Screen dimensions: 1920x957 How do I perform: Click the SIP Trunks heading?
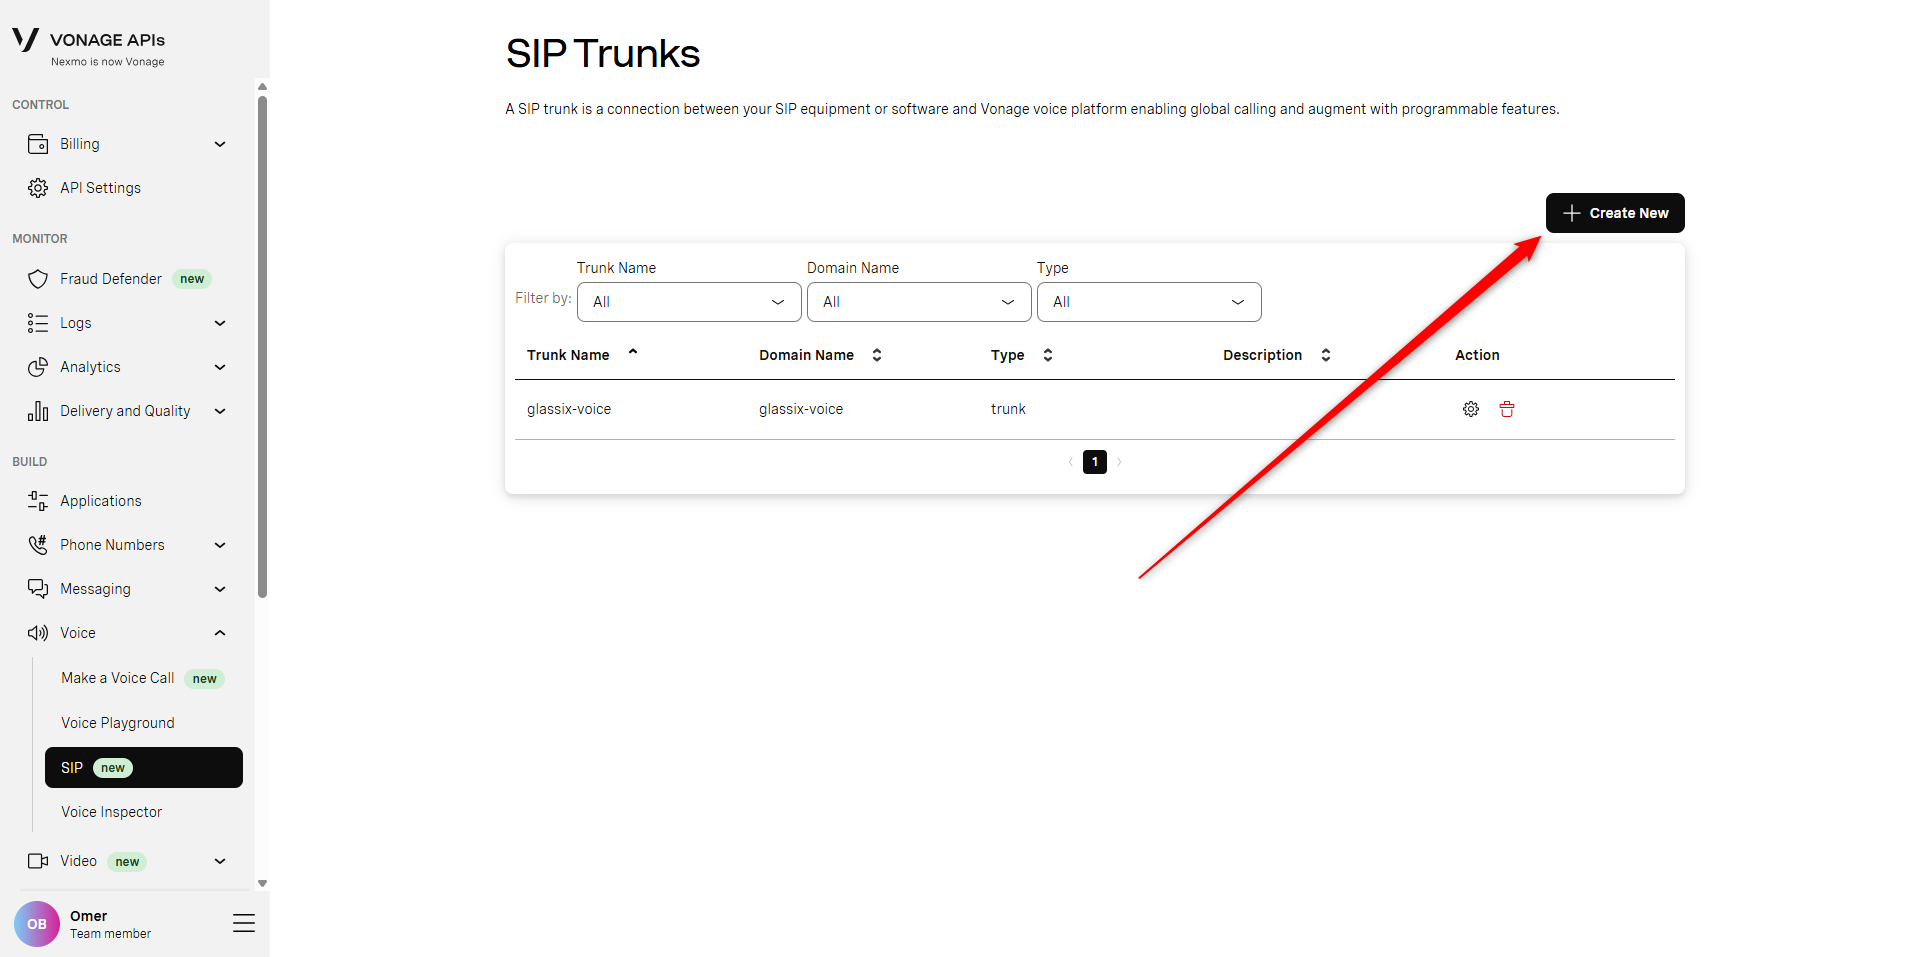pyautogui.click(x=603, y=53)
